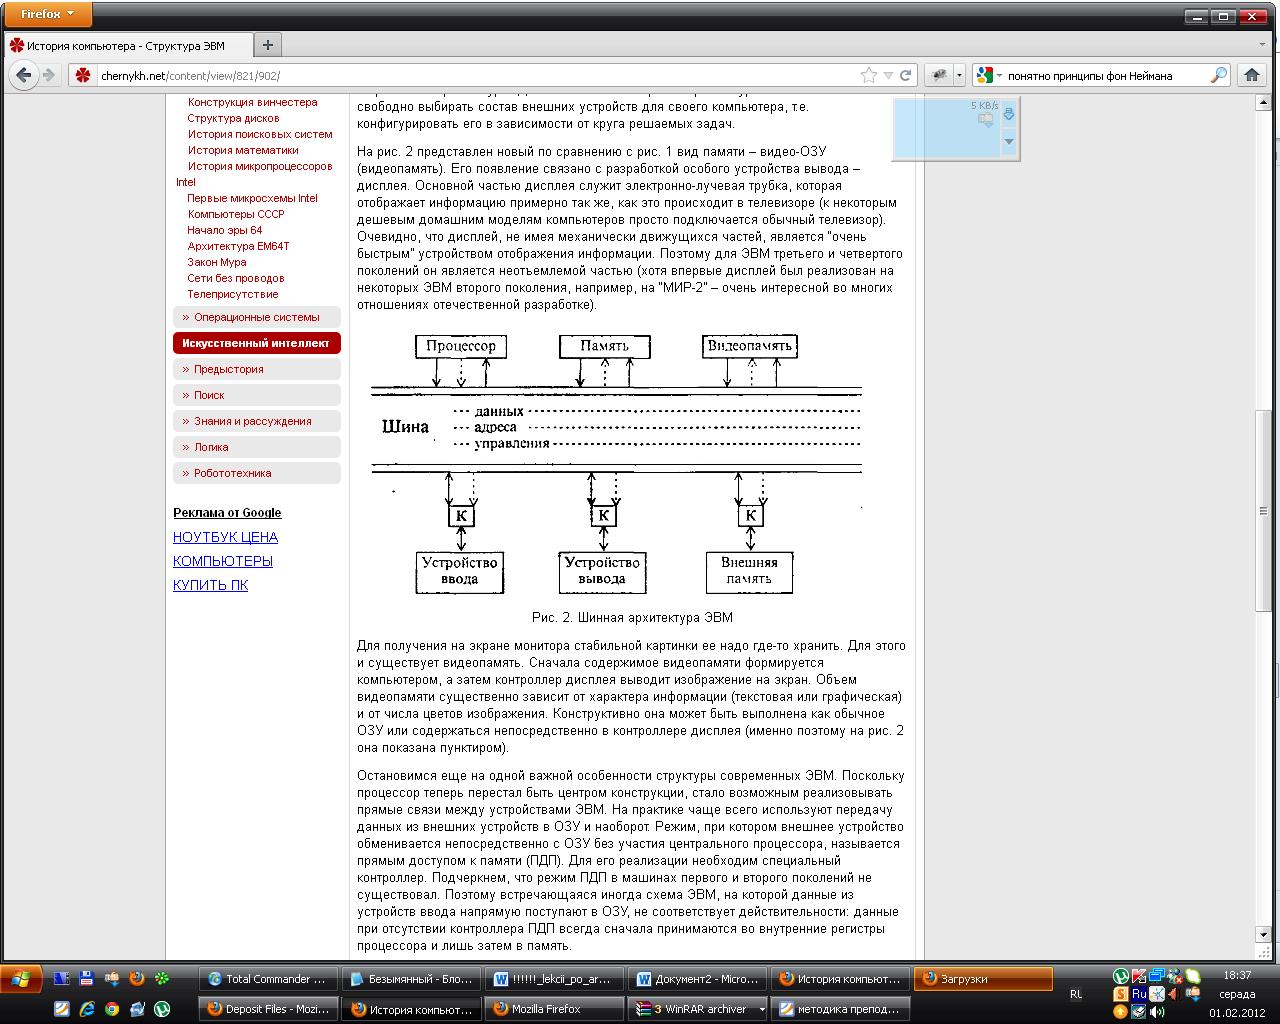Open the КОМПЬЮТЕРЫ ad link
Screen dimensions: 1280x1024
[223, 561]
